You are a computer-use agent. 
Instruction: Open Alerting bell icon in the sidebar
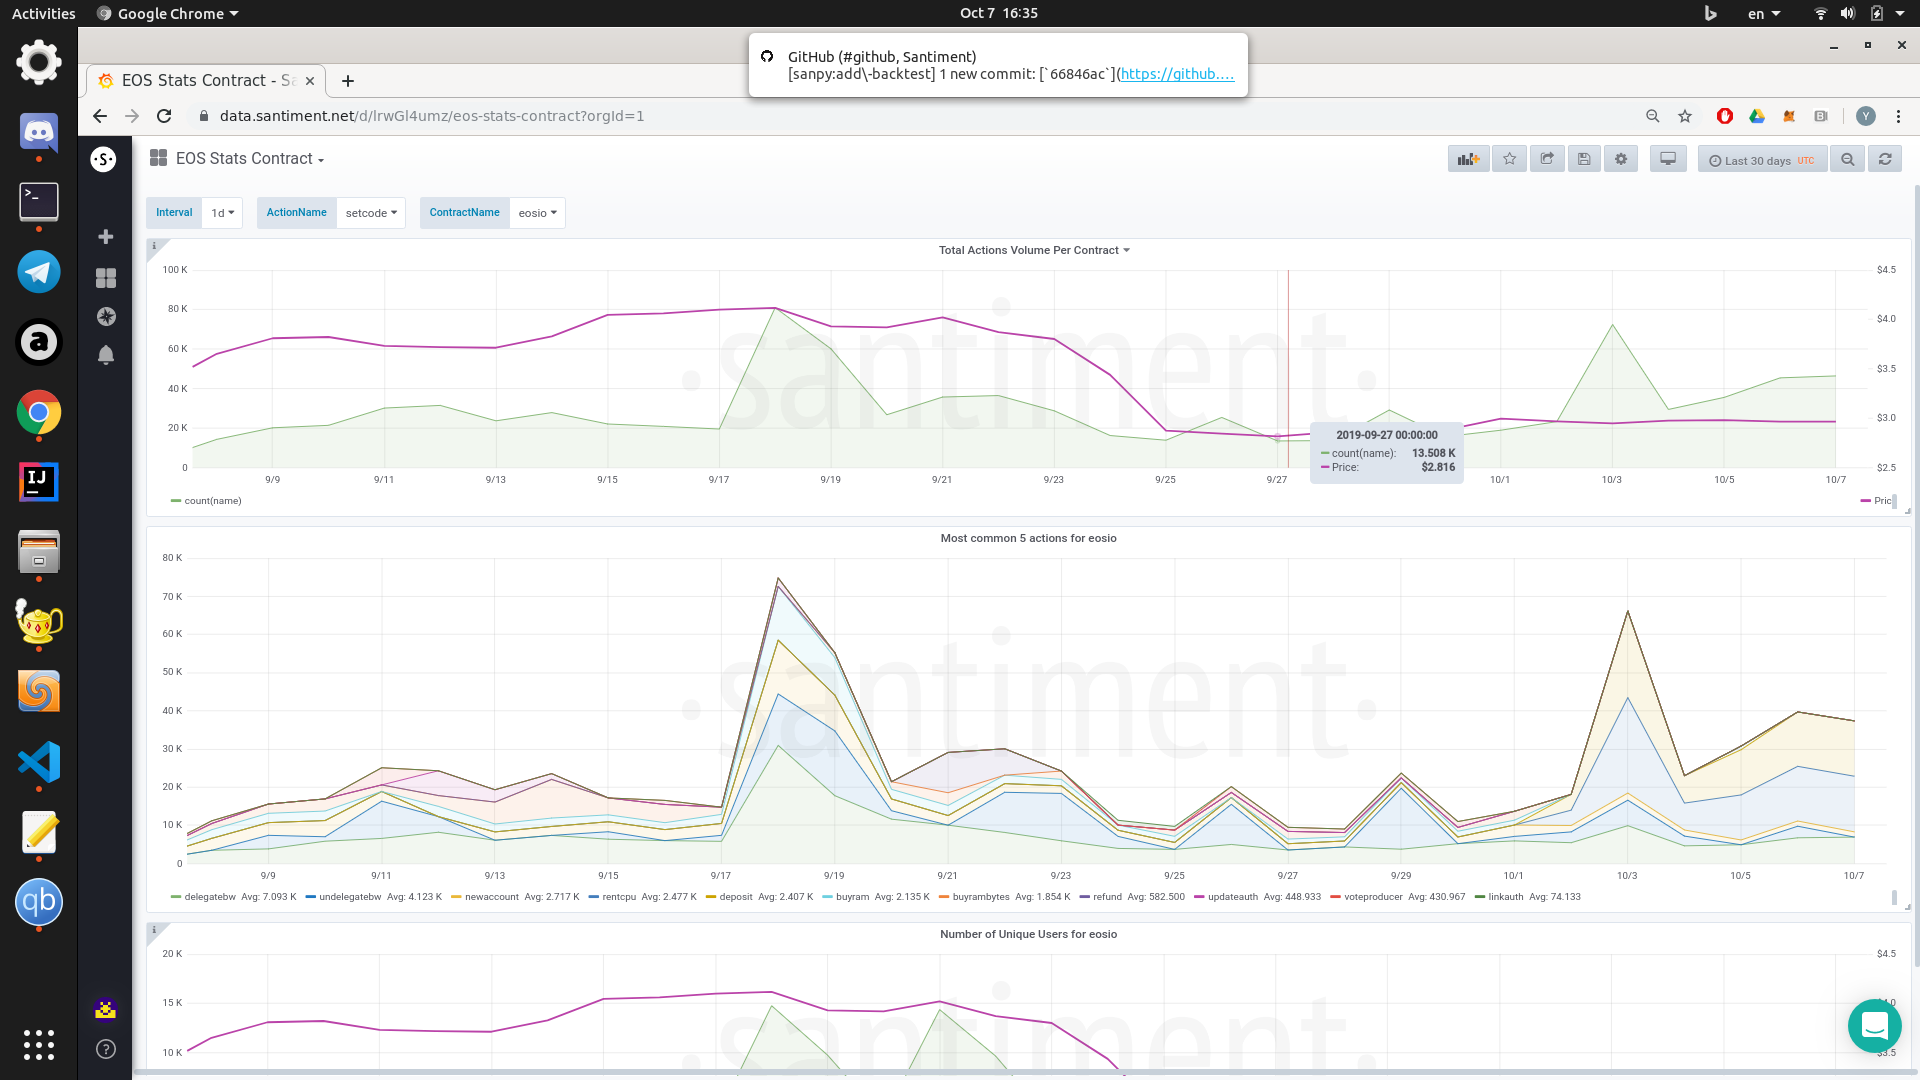click(106, 355)
